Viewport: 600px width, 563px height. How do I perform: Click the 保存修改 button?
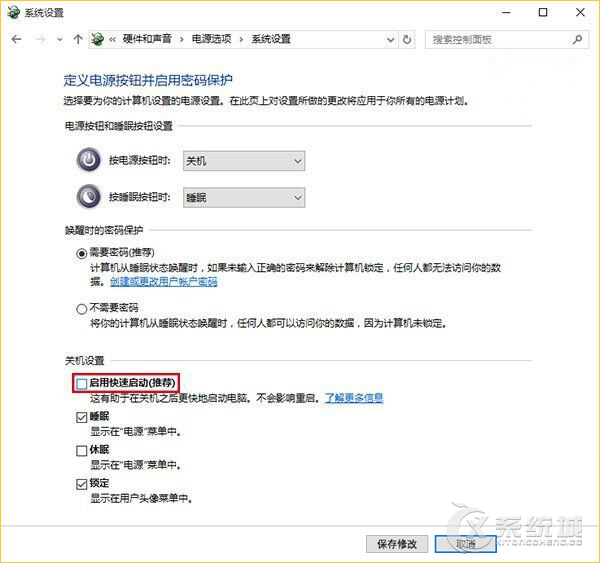click(397, 544)
